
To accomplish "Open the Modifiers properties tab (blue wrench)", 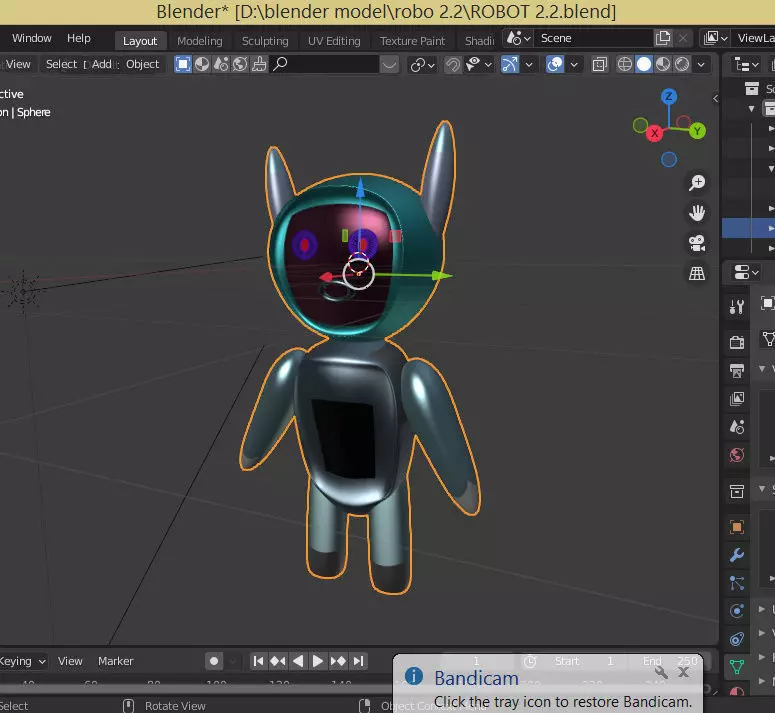I will pos(736,555).
